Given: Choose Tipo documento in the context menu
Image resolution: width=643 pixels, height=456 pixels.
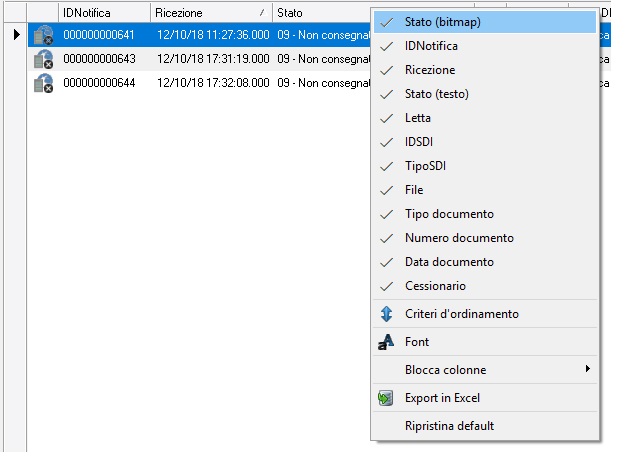Looking at the screenshot, I should pyautogui.click(x=449, y=214).
